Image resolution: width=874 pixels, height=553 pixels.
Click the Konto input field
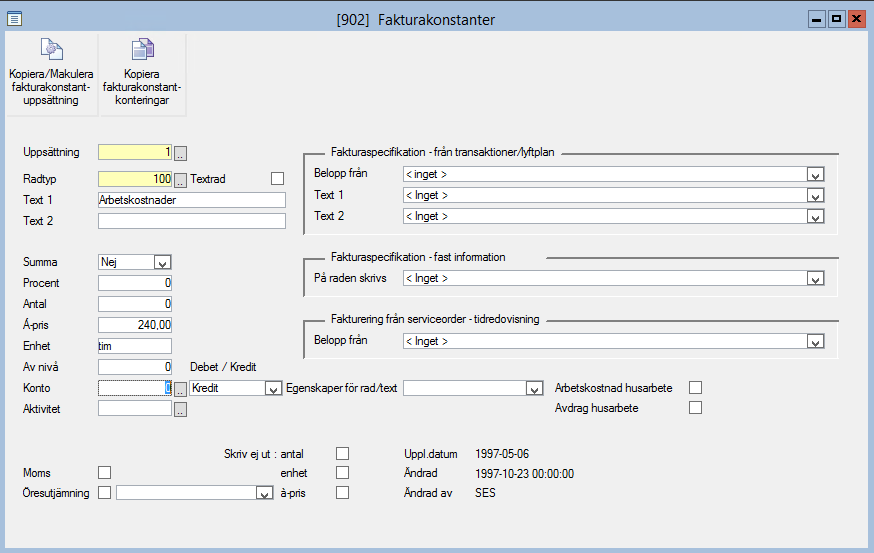coord(135,388)
